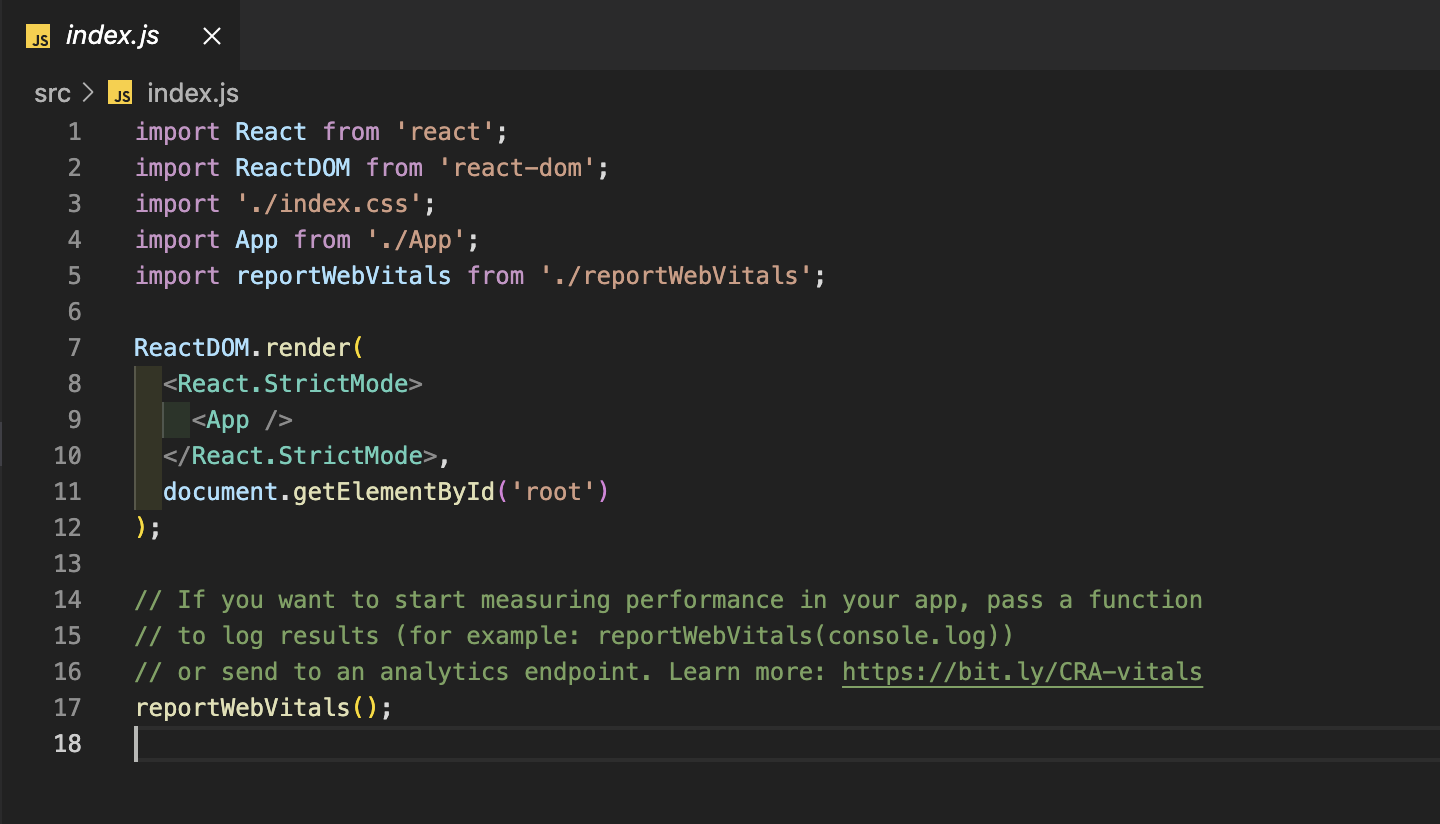Click line number 14 in the gutter

[67, 600]
